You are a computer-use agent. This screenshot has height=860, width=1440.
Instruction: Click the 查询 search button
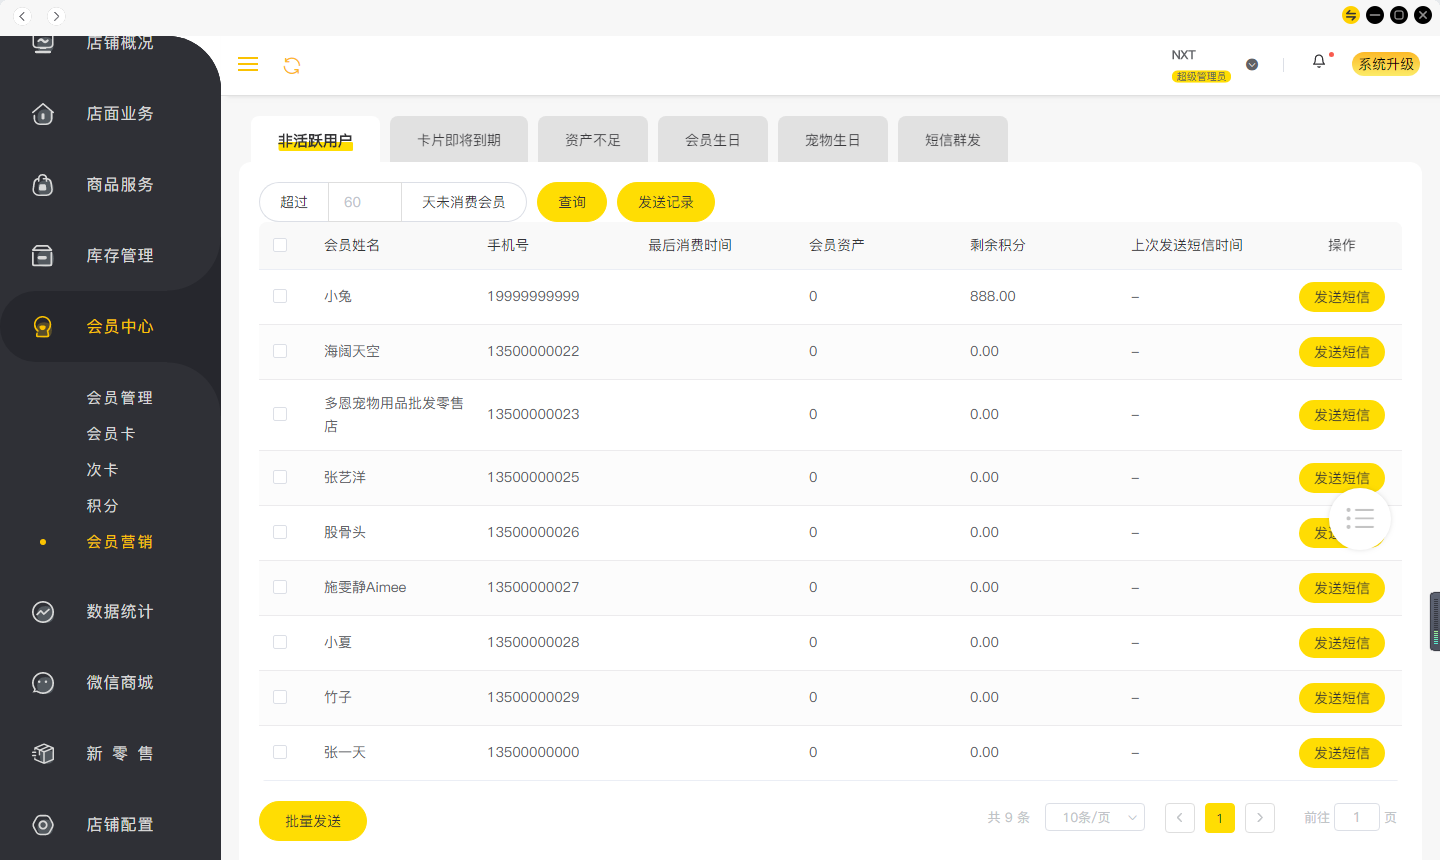click(x=571, y=201)
